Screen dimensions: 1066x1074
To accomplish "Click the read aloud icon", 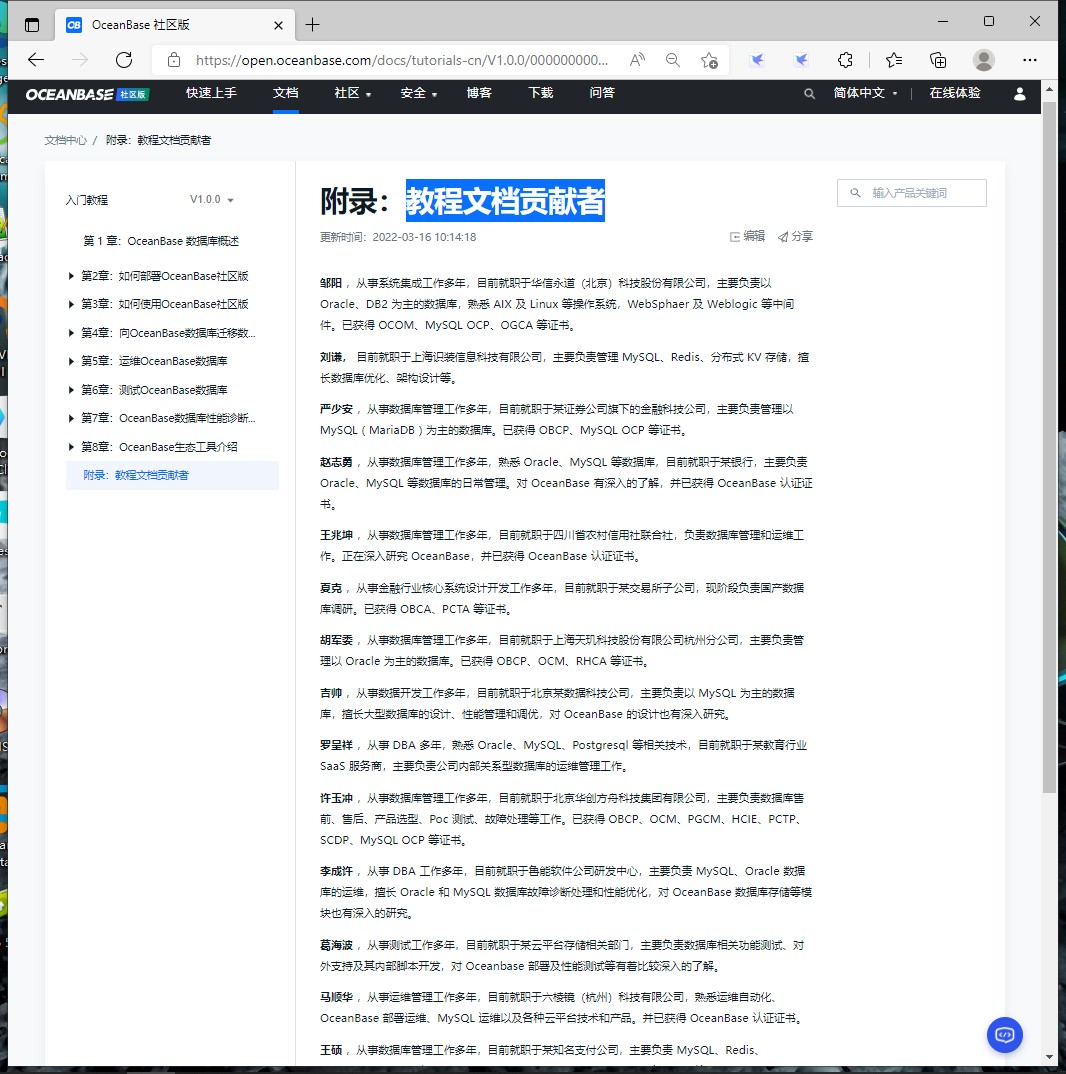I will tap(637, 60).
